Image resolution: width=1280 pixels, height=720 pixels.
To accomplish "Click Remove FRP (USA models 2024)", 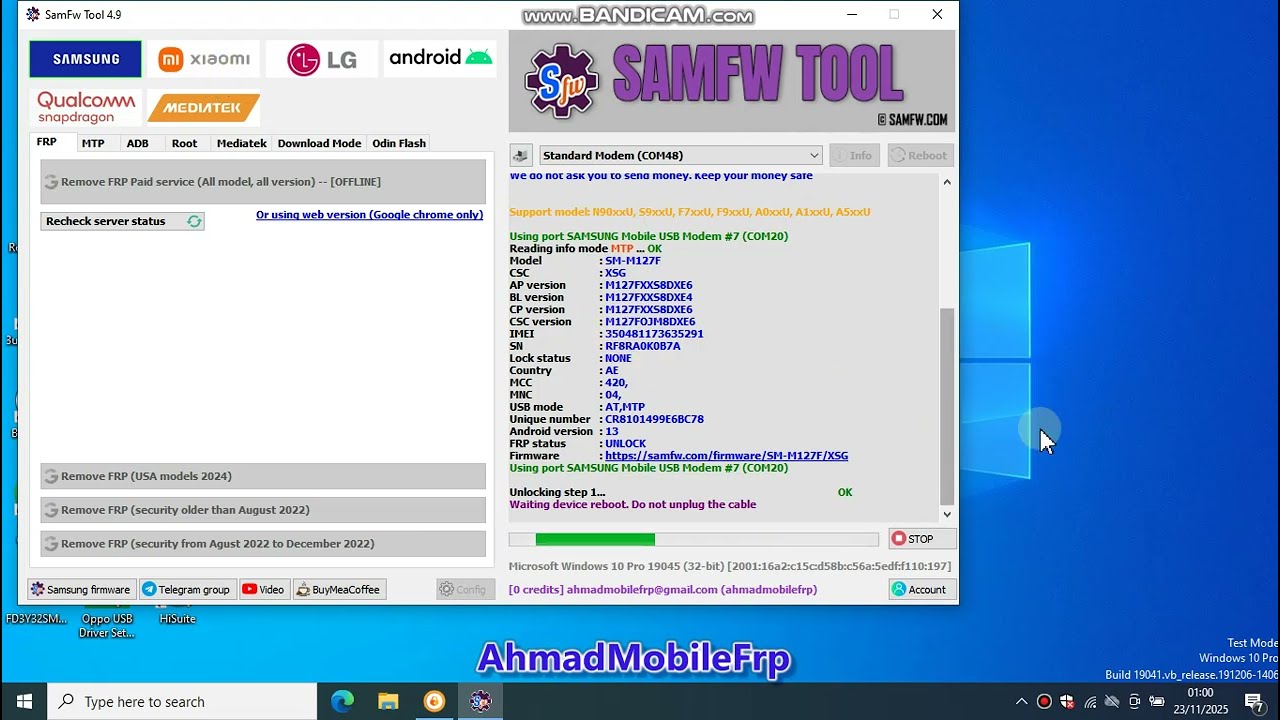I will pyautogui.click(x=263, y=476).
